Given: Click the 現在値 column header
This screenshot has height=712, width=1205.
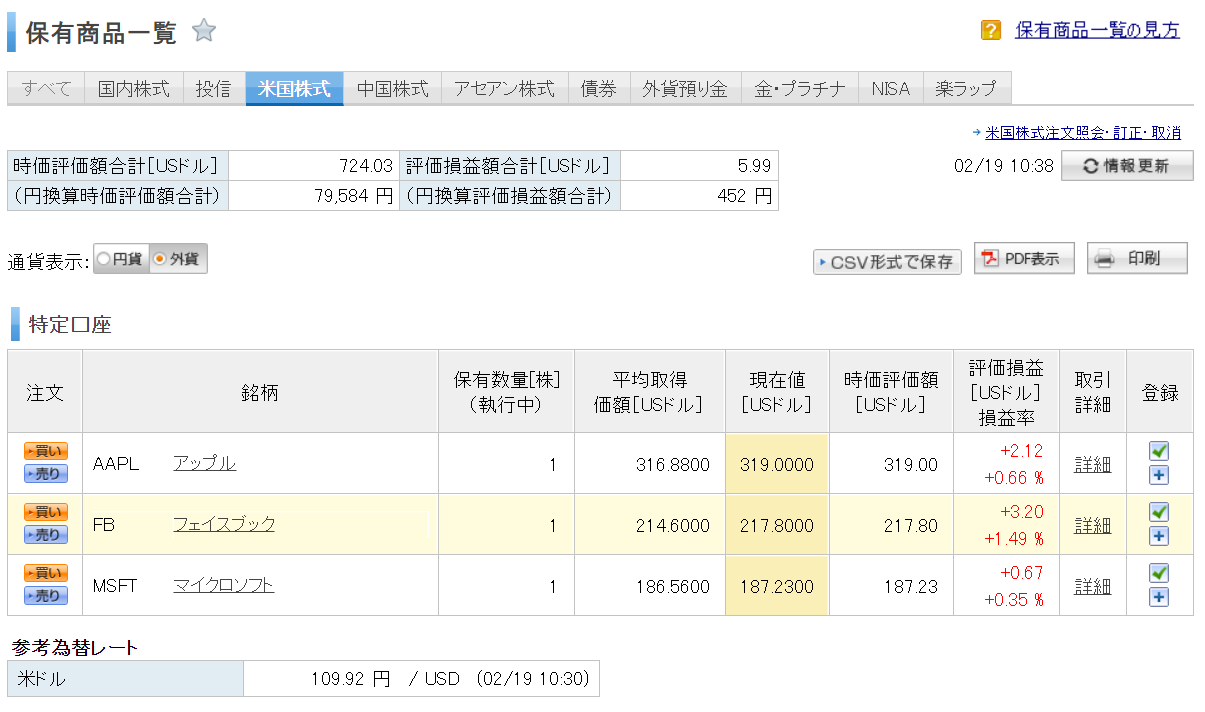Looking at the screenshot, I should click(x=777, y=392).
